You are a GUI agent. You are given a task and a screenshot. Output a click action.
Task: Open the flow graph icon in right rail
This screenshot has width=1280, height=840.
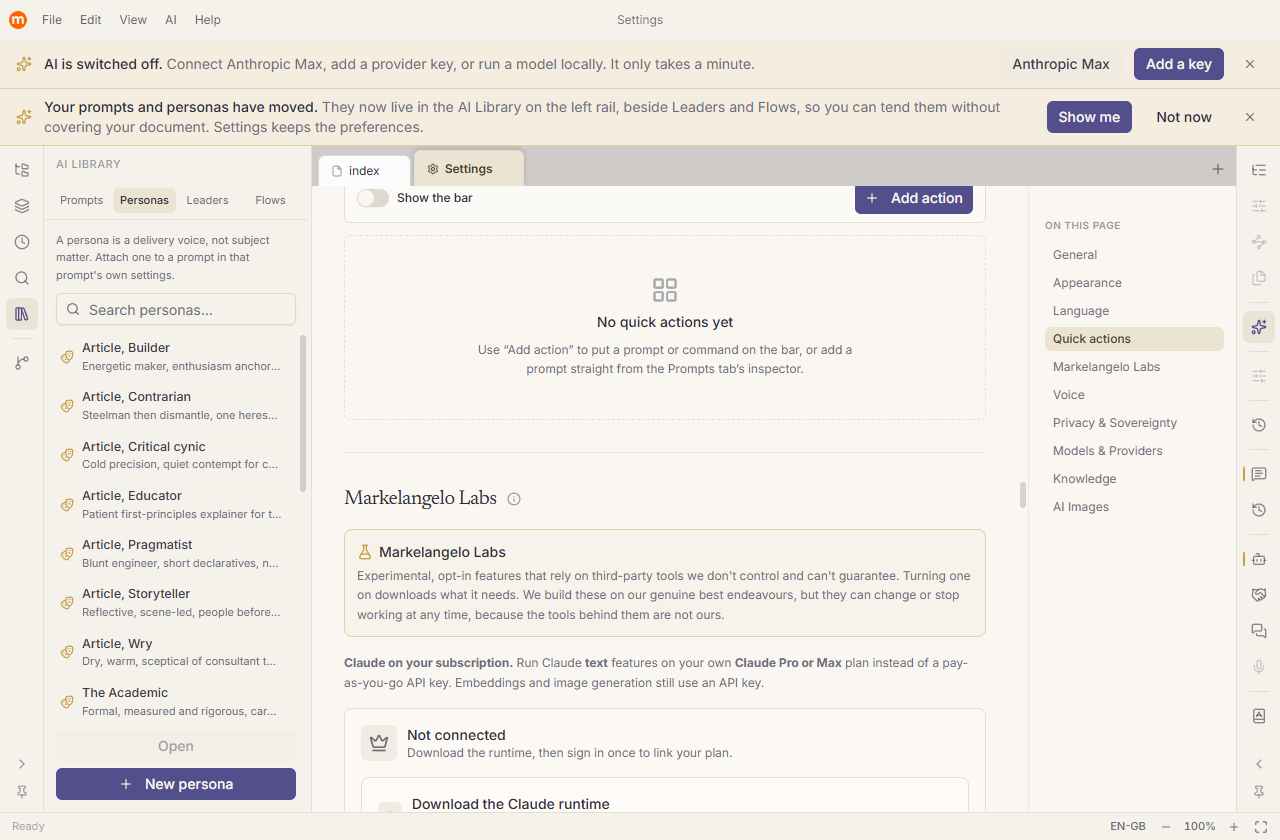click(x=1259, y=242)
